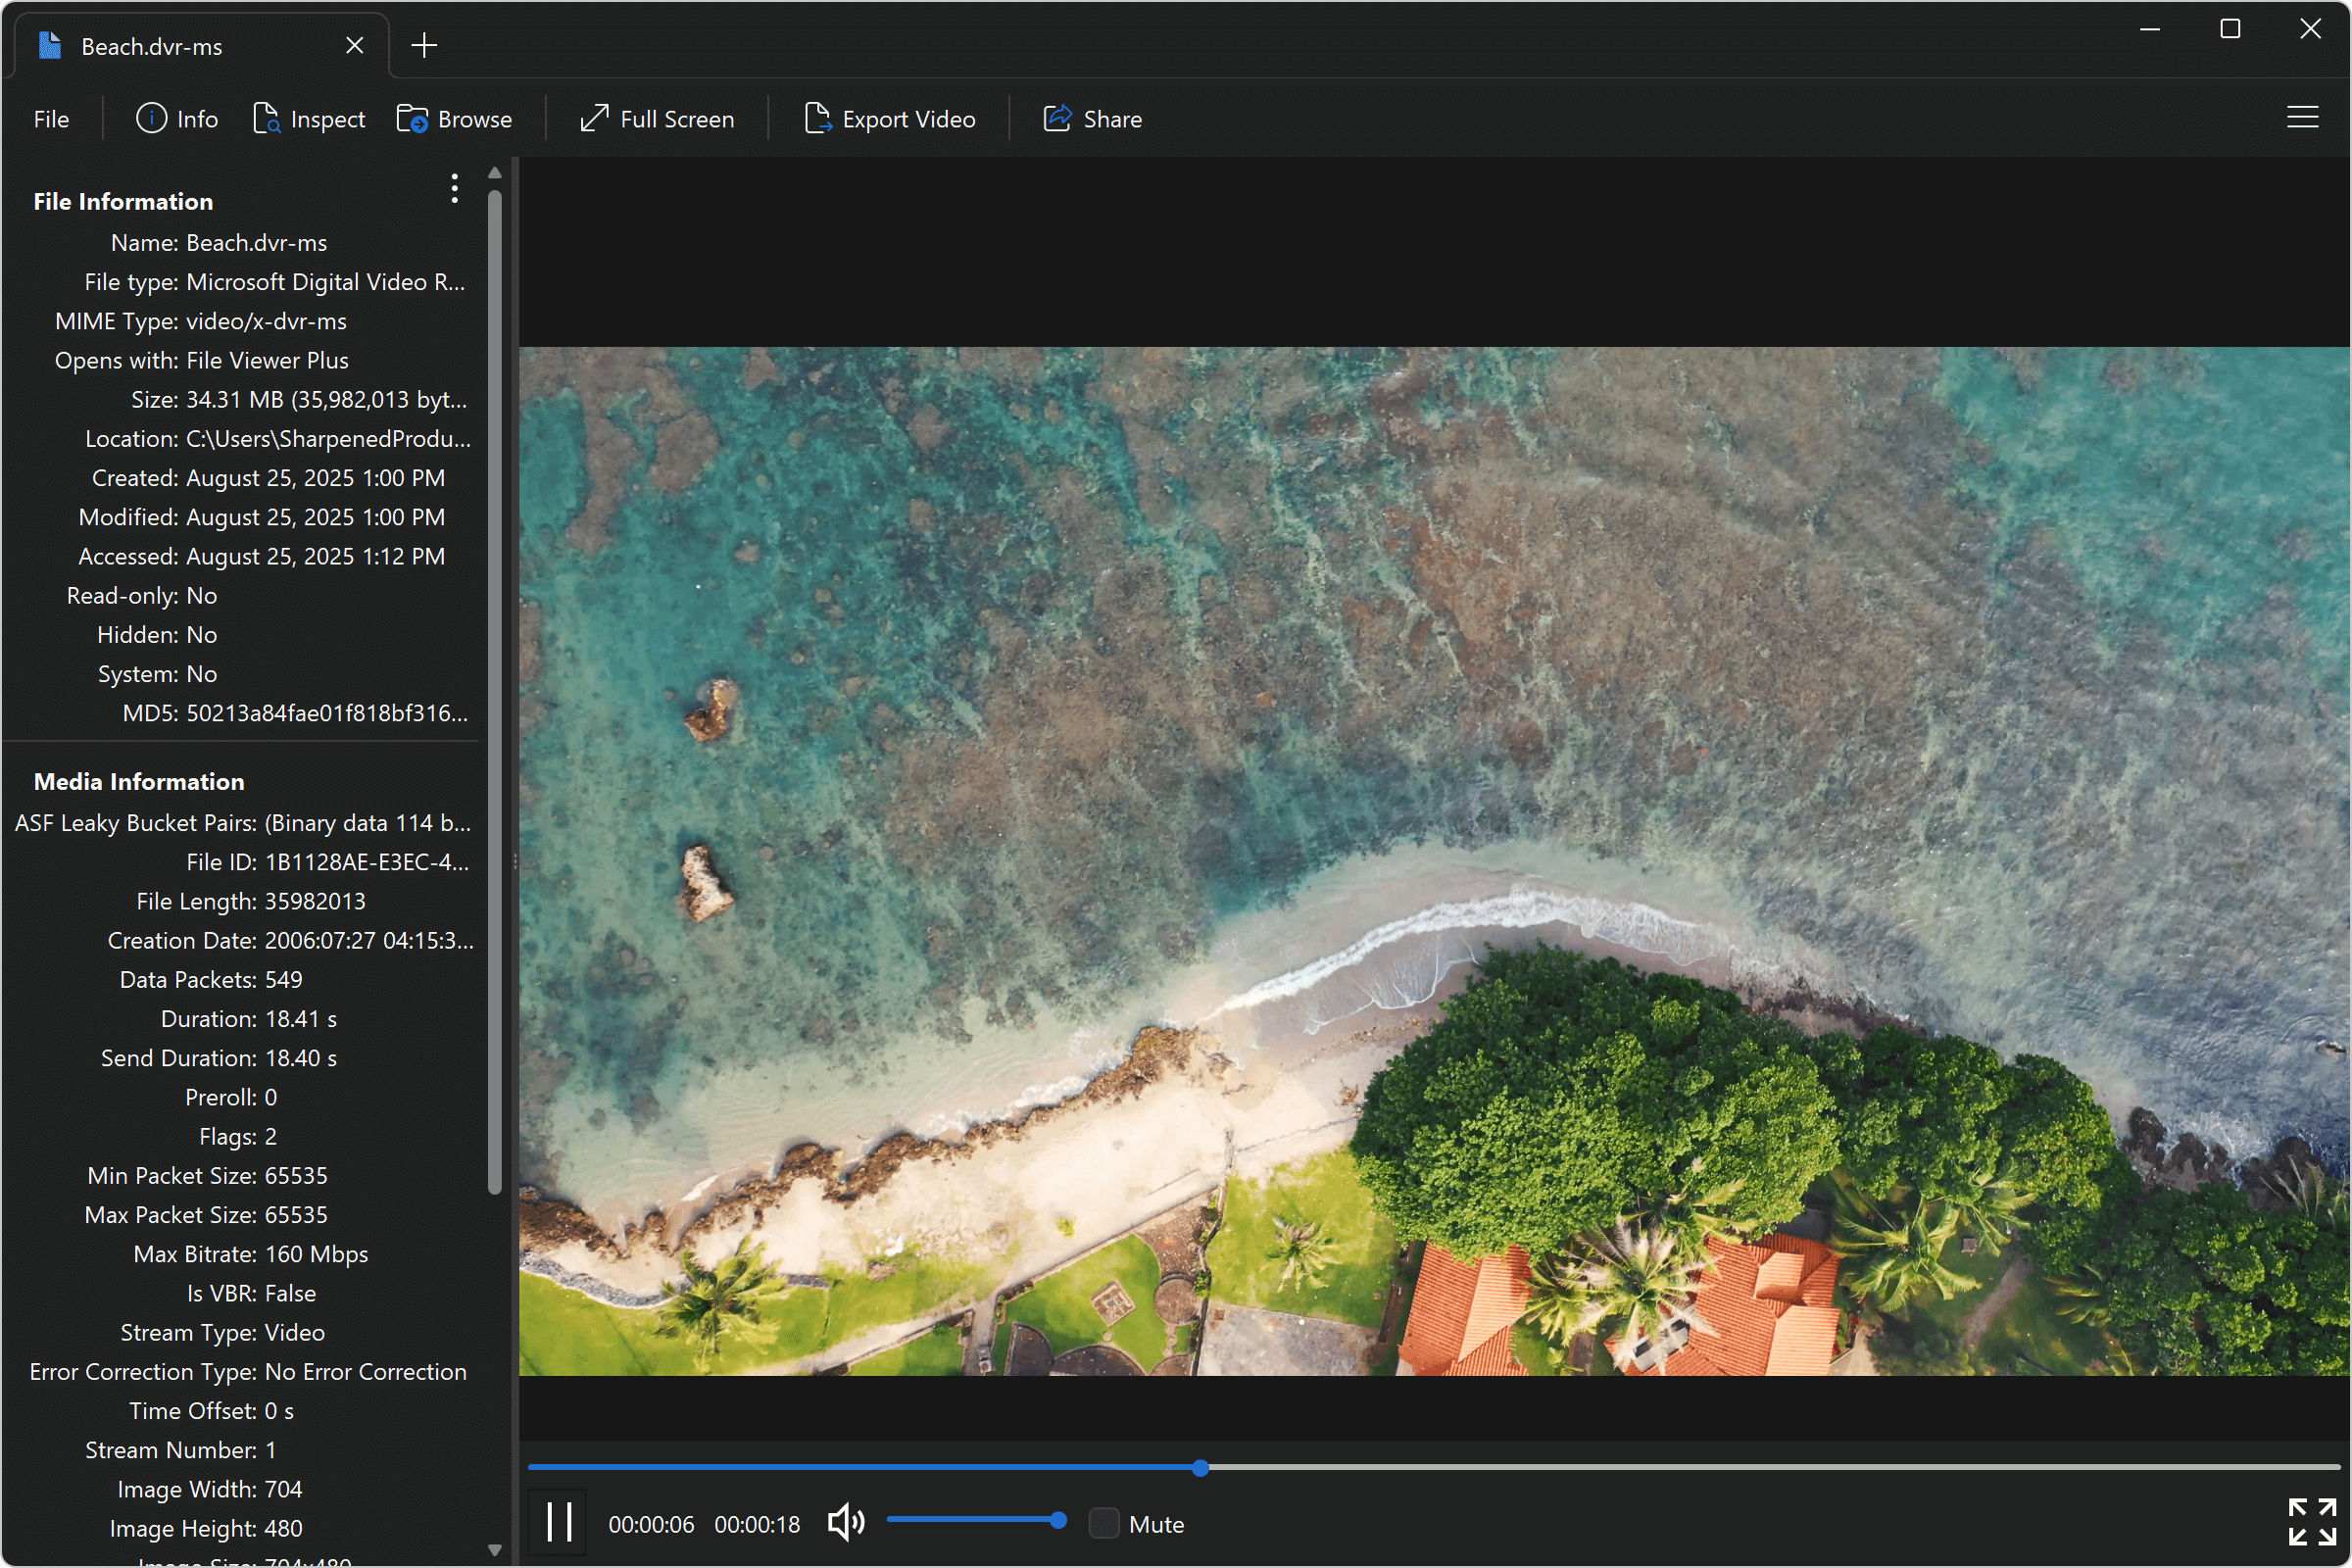The image size is (2352, 1568).
Task: Expand video using bottom-right fullscreen icon
Action: [2311, 1521]
